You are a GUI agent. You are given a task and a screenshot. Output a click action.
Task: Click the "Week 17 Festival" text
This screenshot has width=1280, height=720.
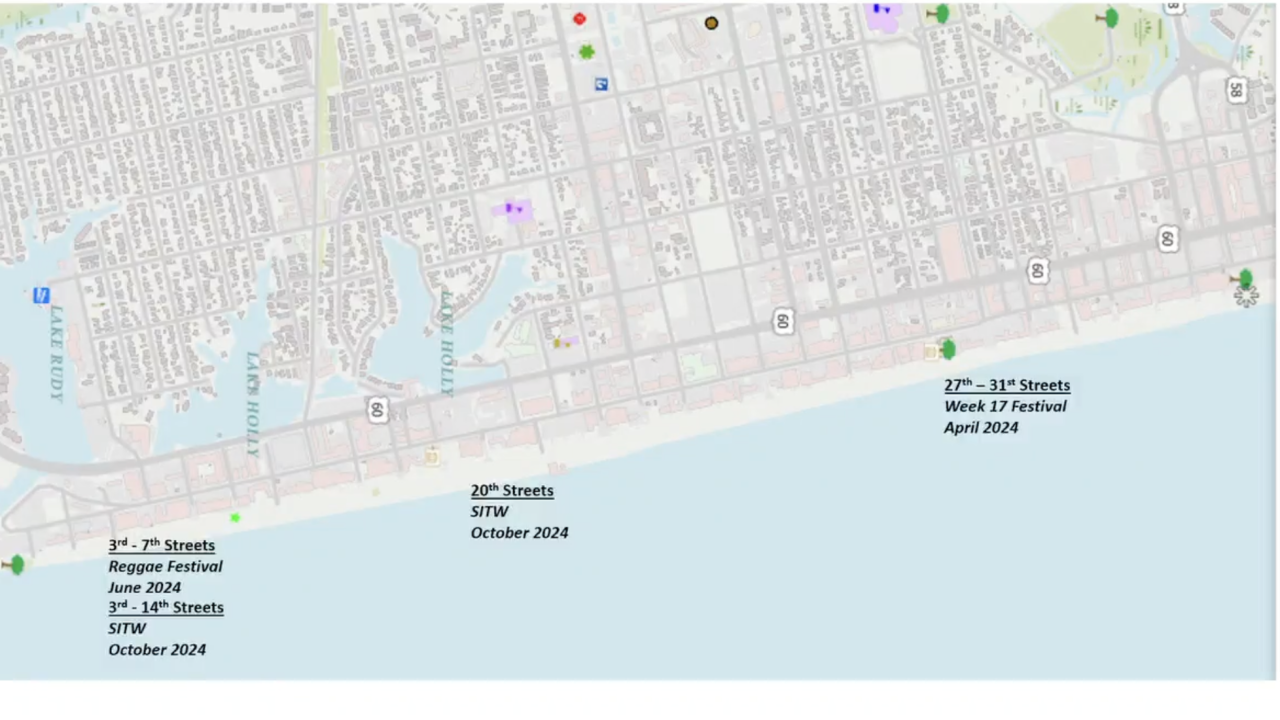pyautogui.click(x=1005, y=406)
